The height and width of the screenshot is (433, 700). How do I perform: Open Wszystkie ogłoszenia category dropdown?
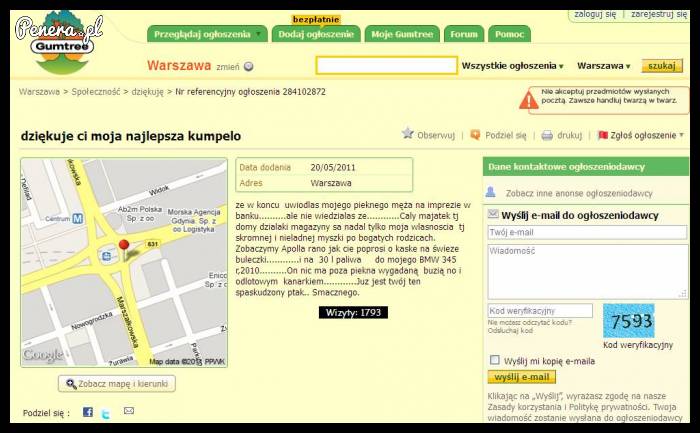coord(512,66)
